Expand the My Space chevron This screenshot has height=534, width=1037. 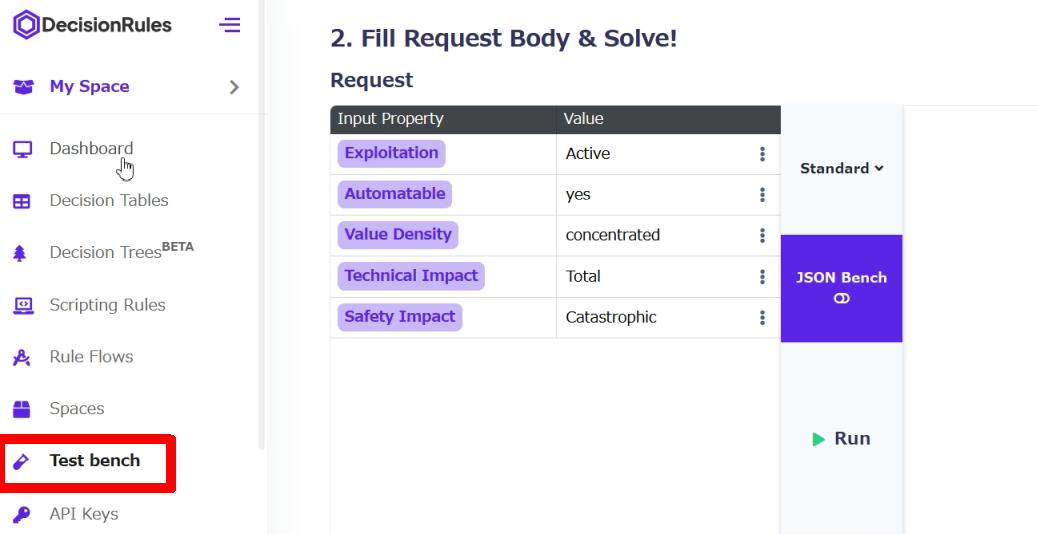[x=233, y=87]
